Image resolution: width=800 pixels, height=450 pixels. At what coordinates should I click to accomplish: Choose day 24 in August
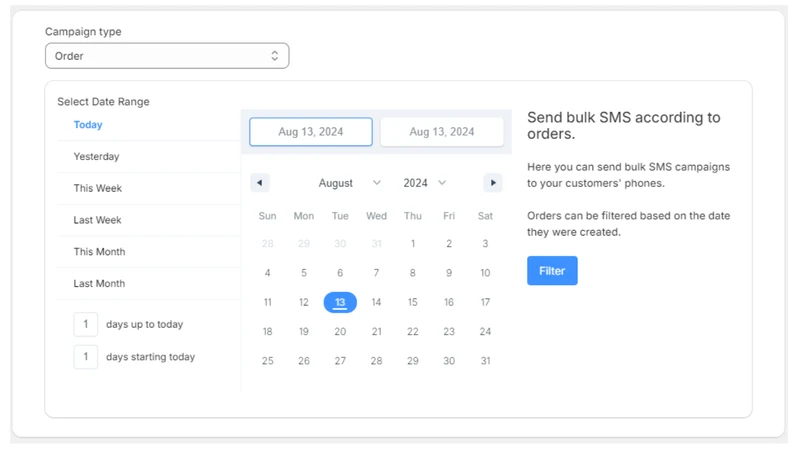coord(485,332)
